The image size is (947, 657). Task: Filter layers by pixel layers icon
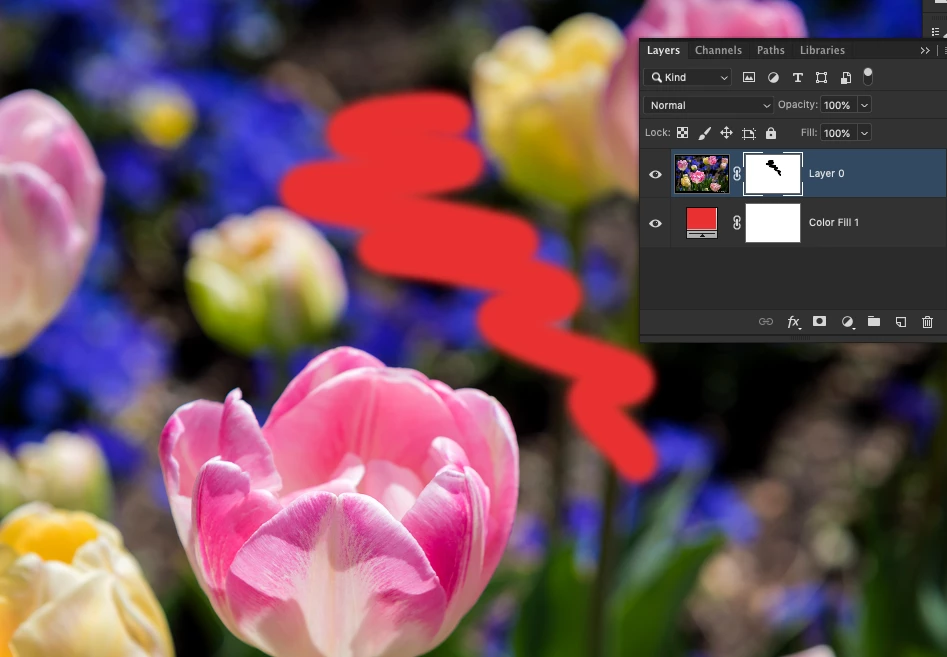tap(749, 77)
